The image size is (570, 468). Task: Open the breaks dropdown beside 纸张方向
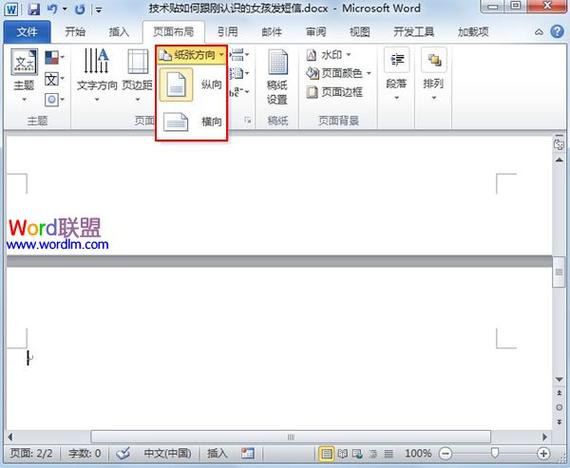pos(240,55)
